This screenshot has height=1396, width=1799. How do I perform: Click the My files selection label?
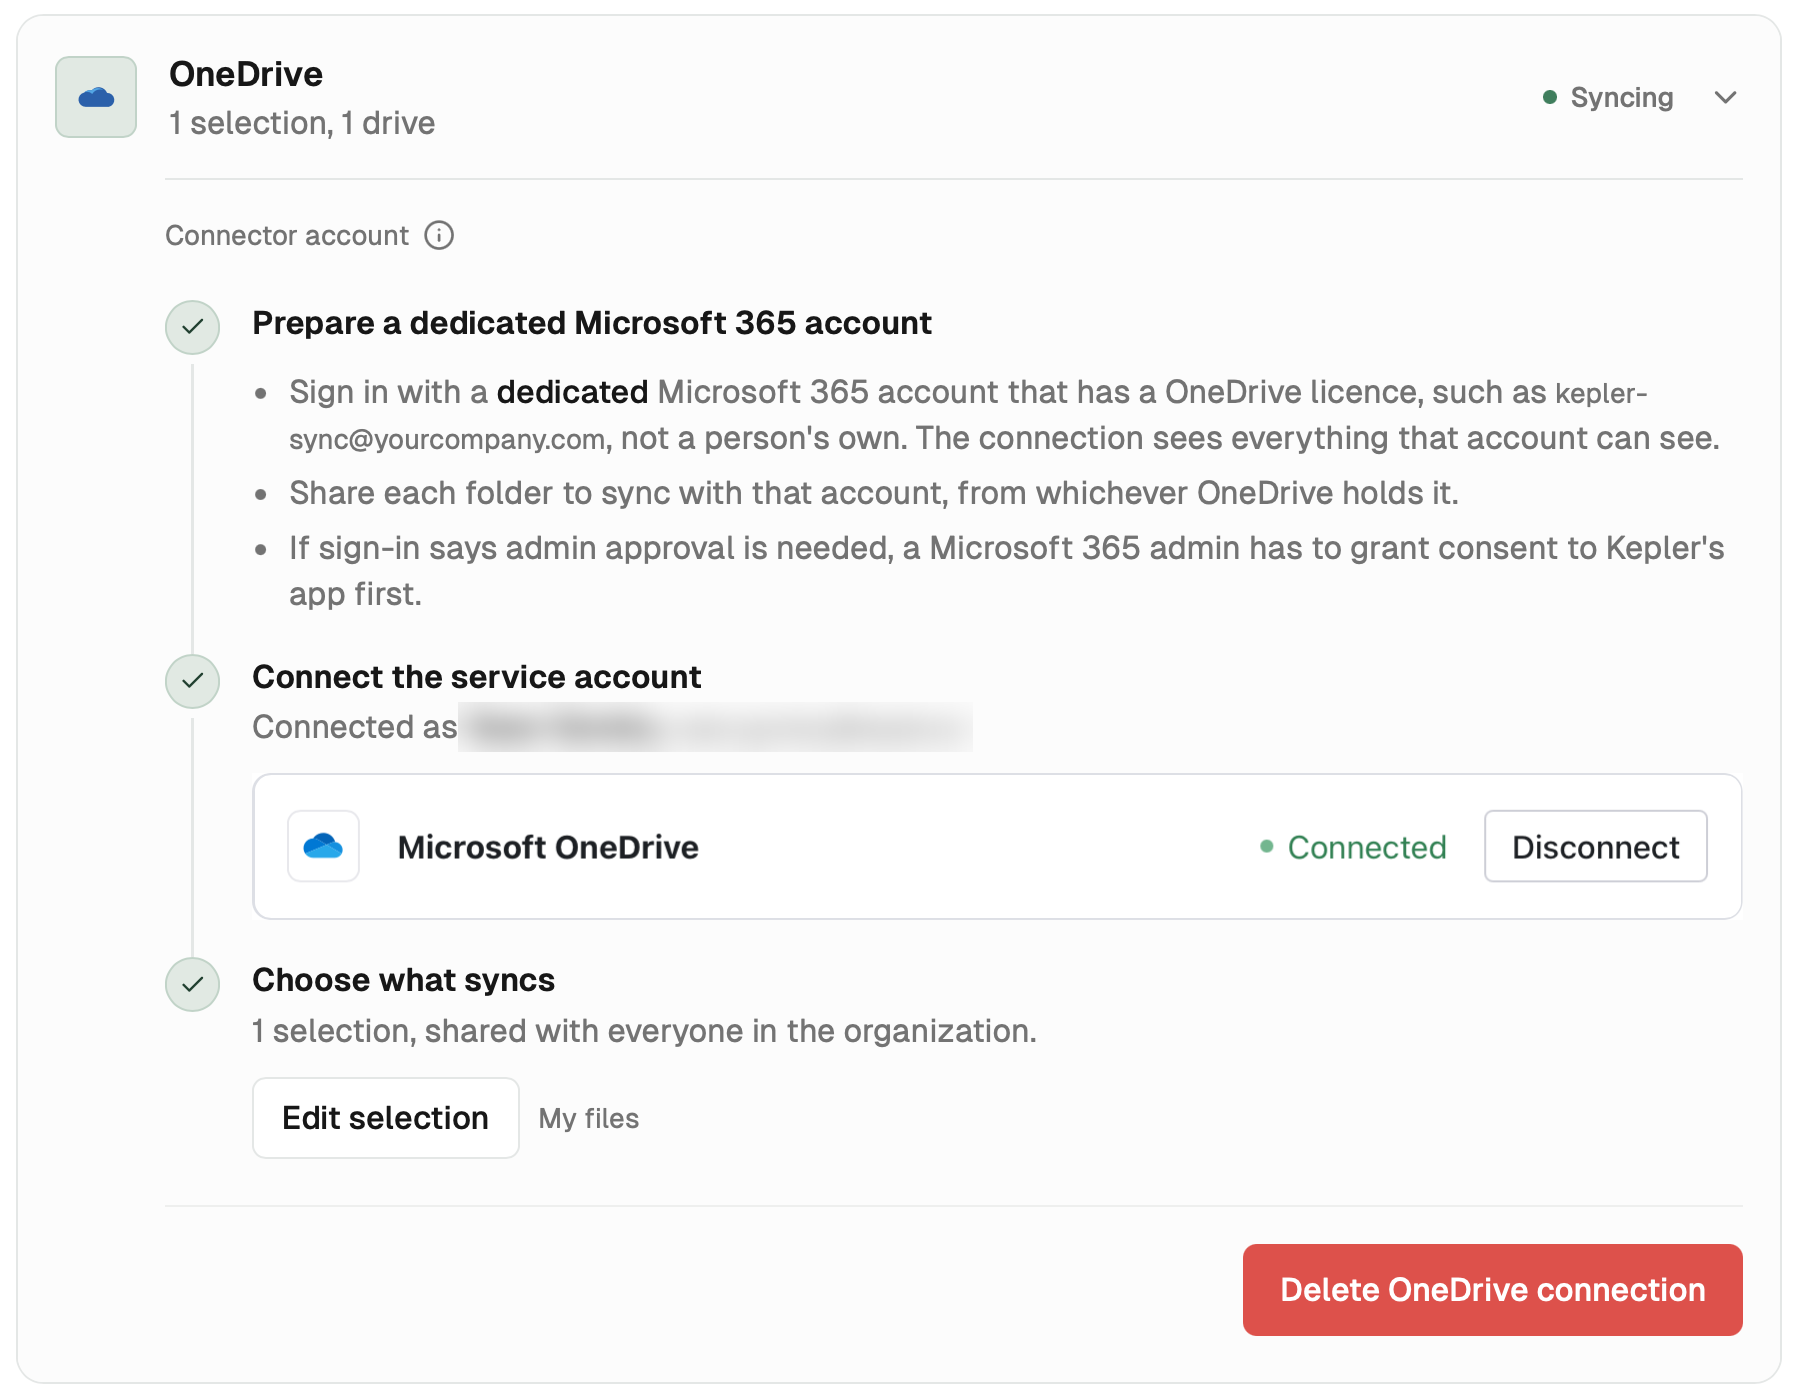[589, 1118]
